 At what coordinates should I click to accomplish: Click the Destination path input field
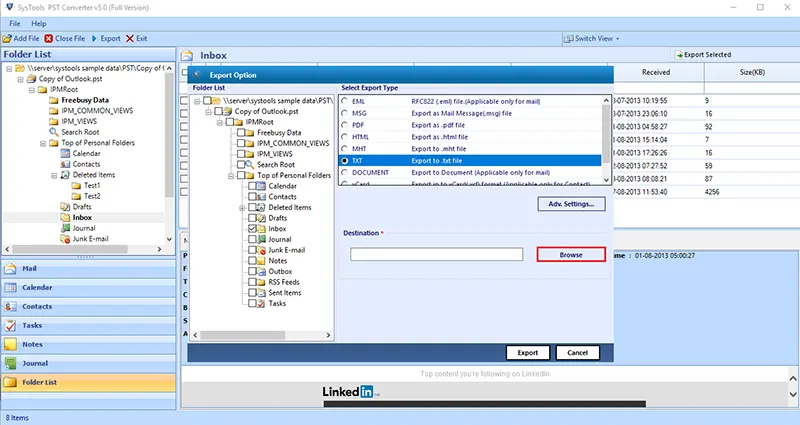coord(436,254)
